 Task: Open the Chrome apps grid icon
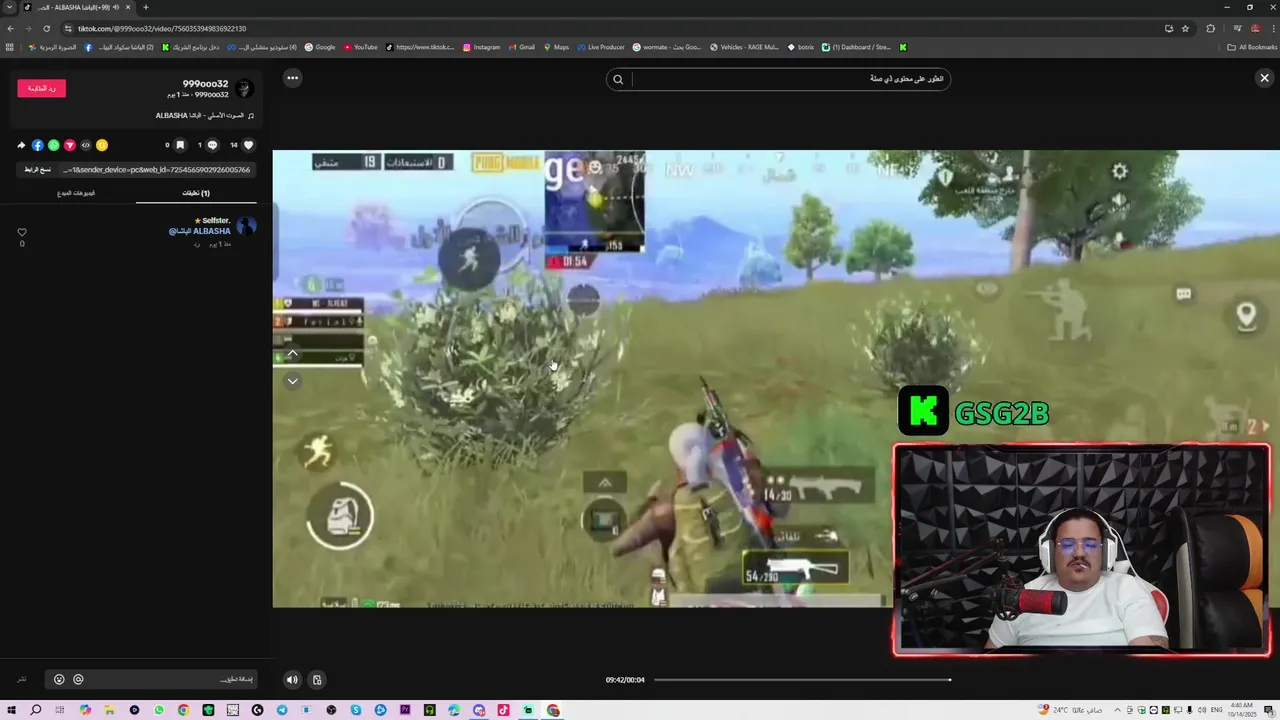(10, 47)
